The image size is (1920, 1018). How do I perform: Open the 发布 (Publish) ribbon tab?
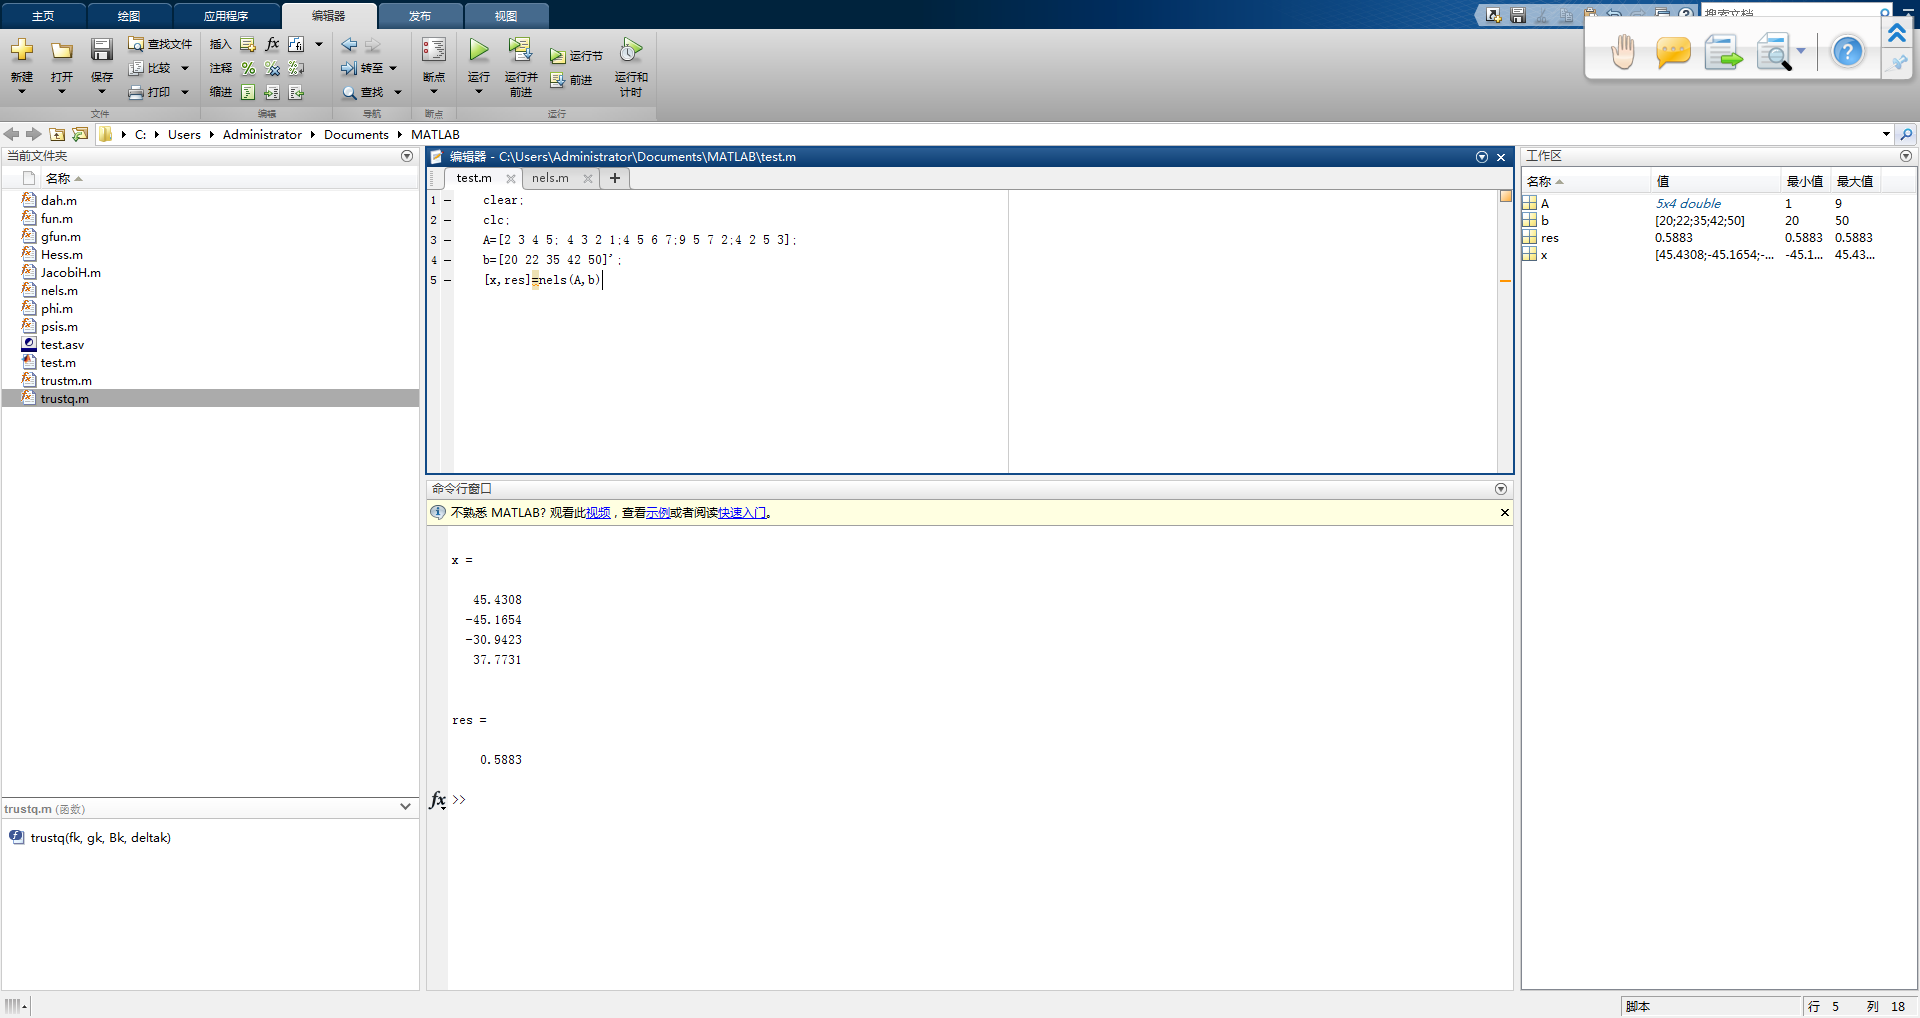(420, 16)
